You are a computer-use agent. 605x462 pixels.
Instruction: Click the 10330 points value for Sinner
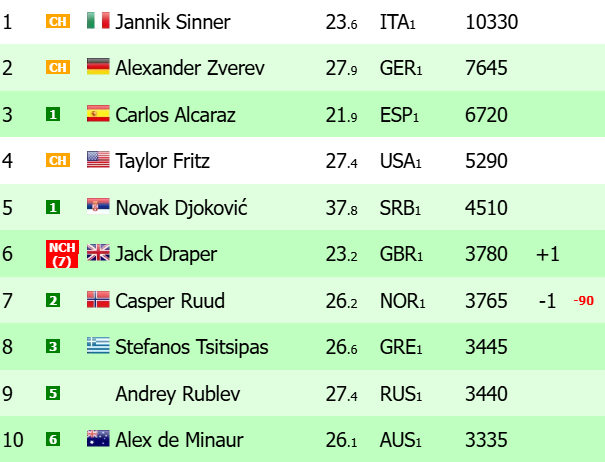click(x=492, y=22)
